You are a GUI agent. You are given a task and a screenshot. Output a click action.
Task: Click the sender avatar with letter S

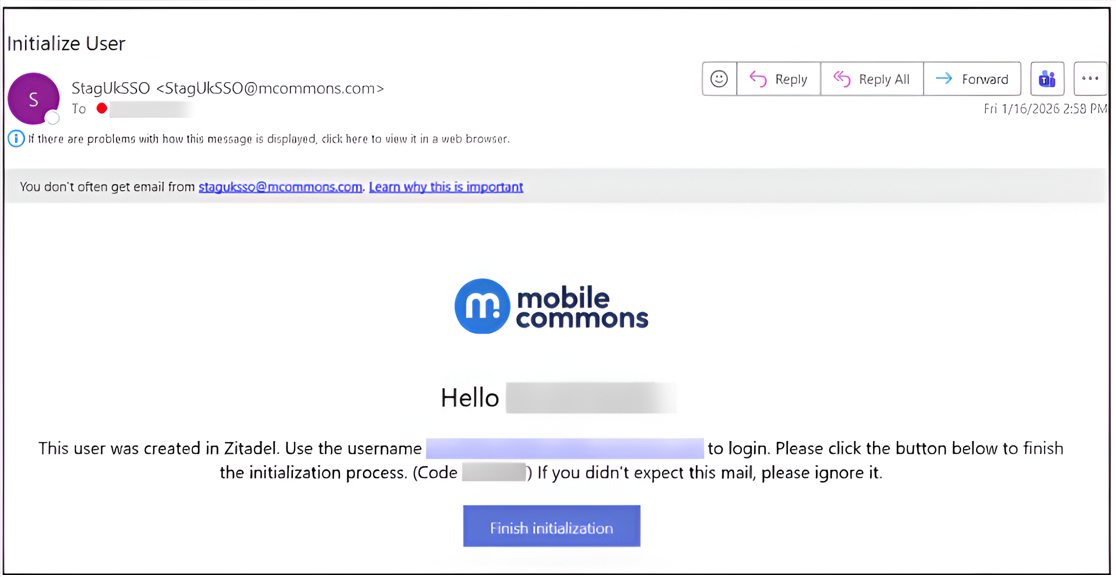point(33,99)
